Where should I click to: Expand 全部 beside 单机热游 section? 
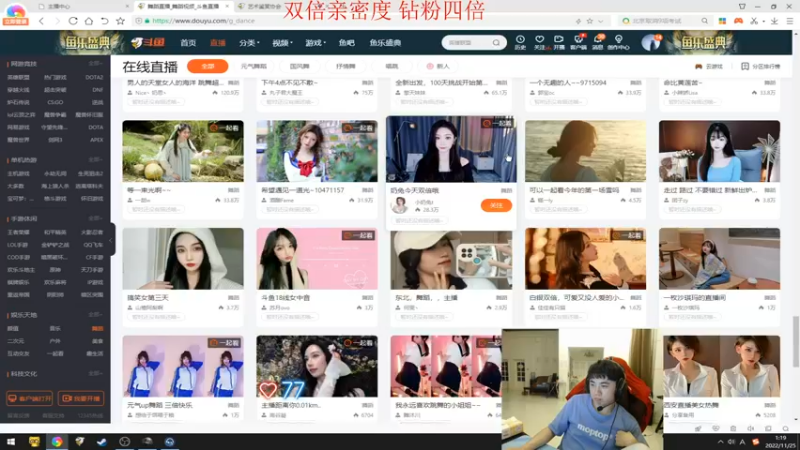point(95,160)
